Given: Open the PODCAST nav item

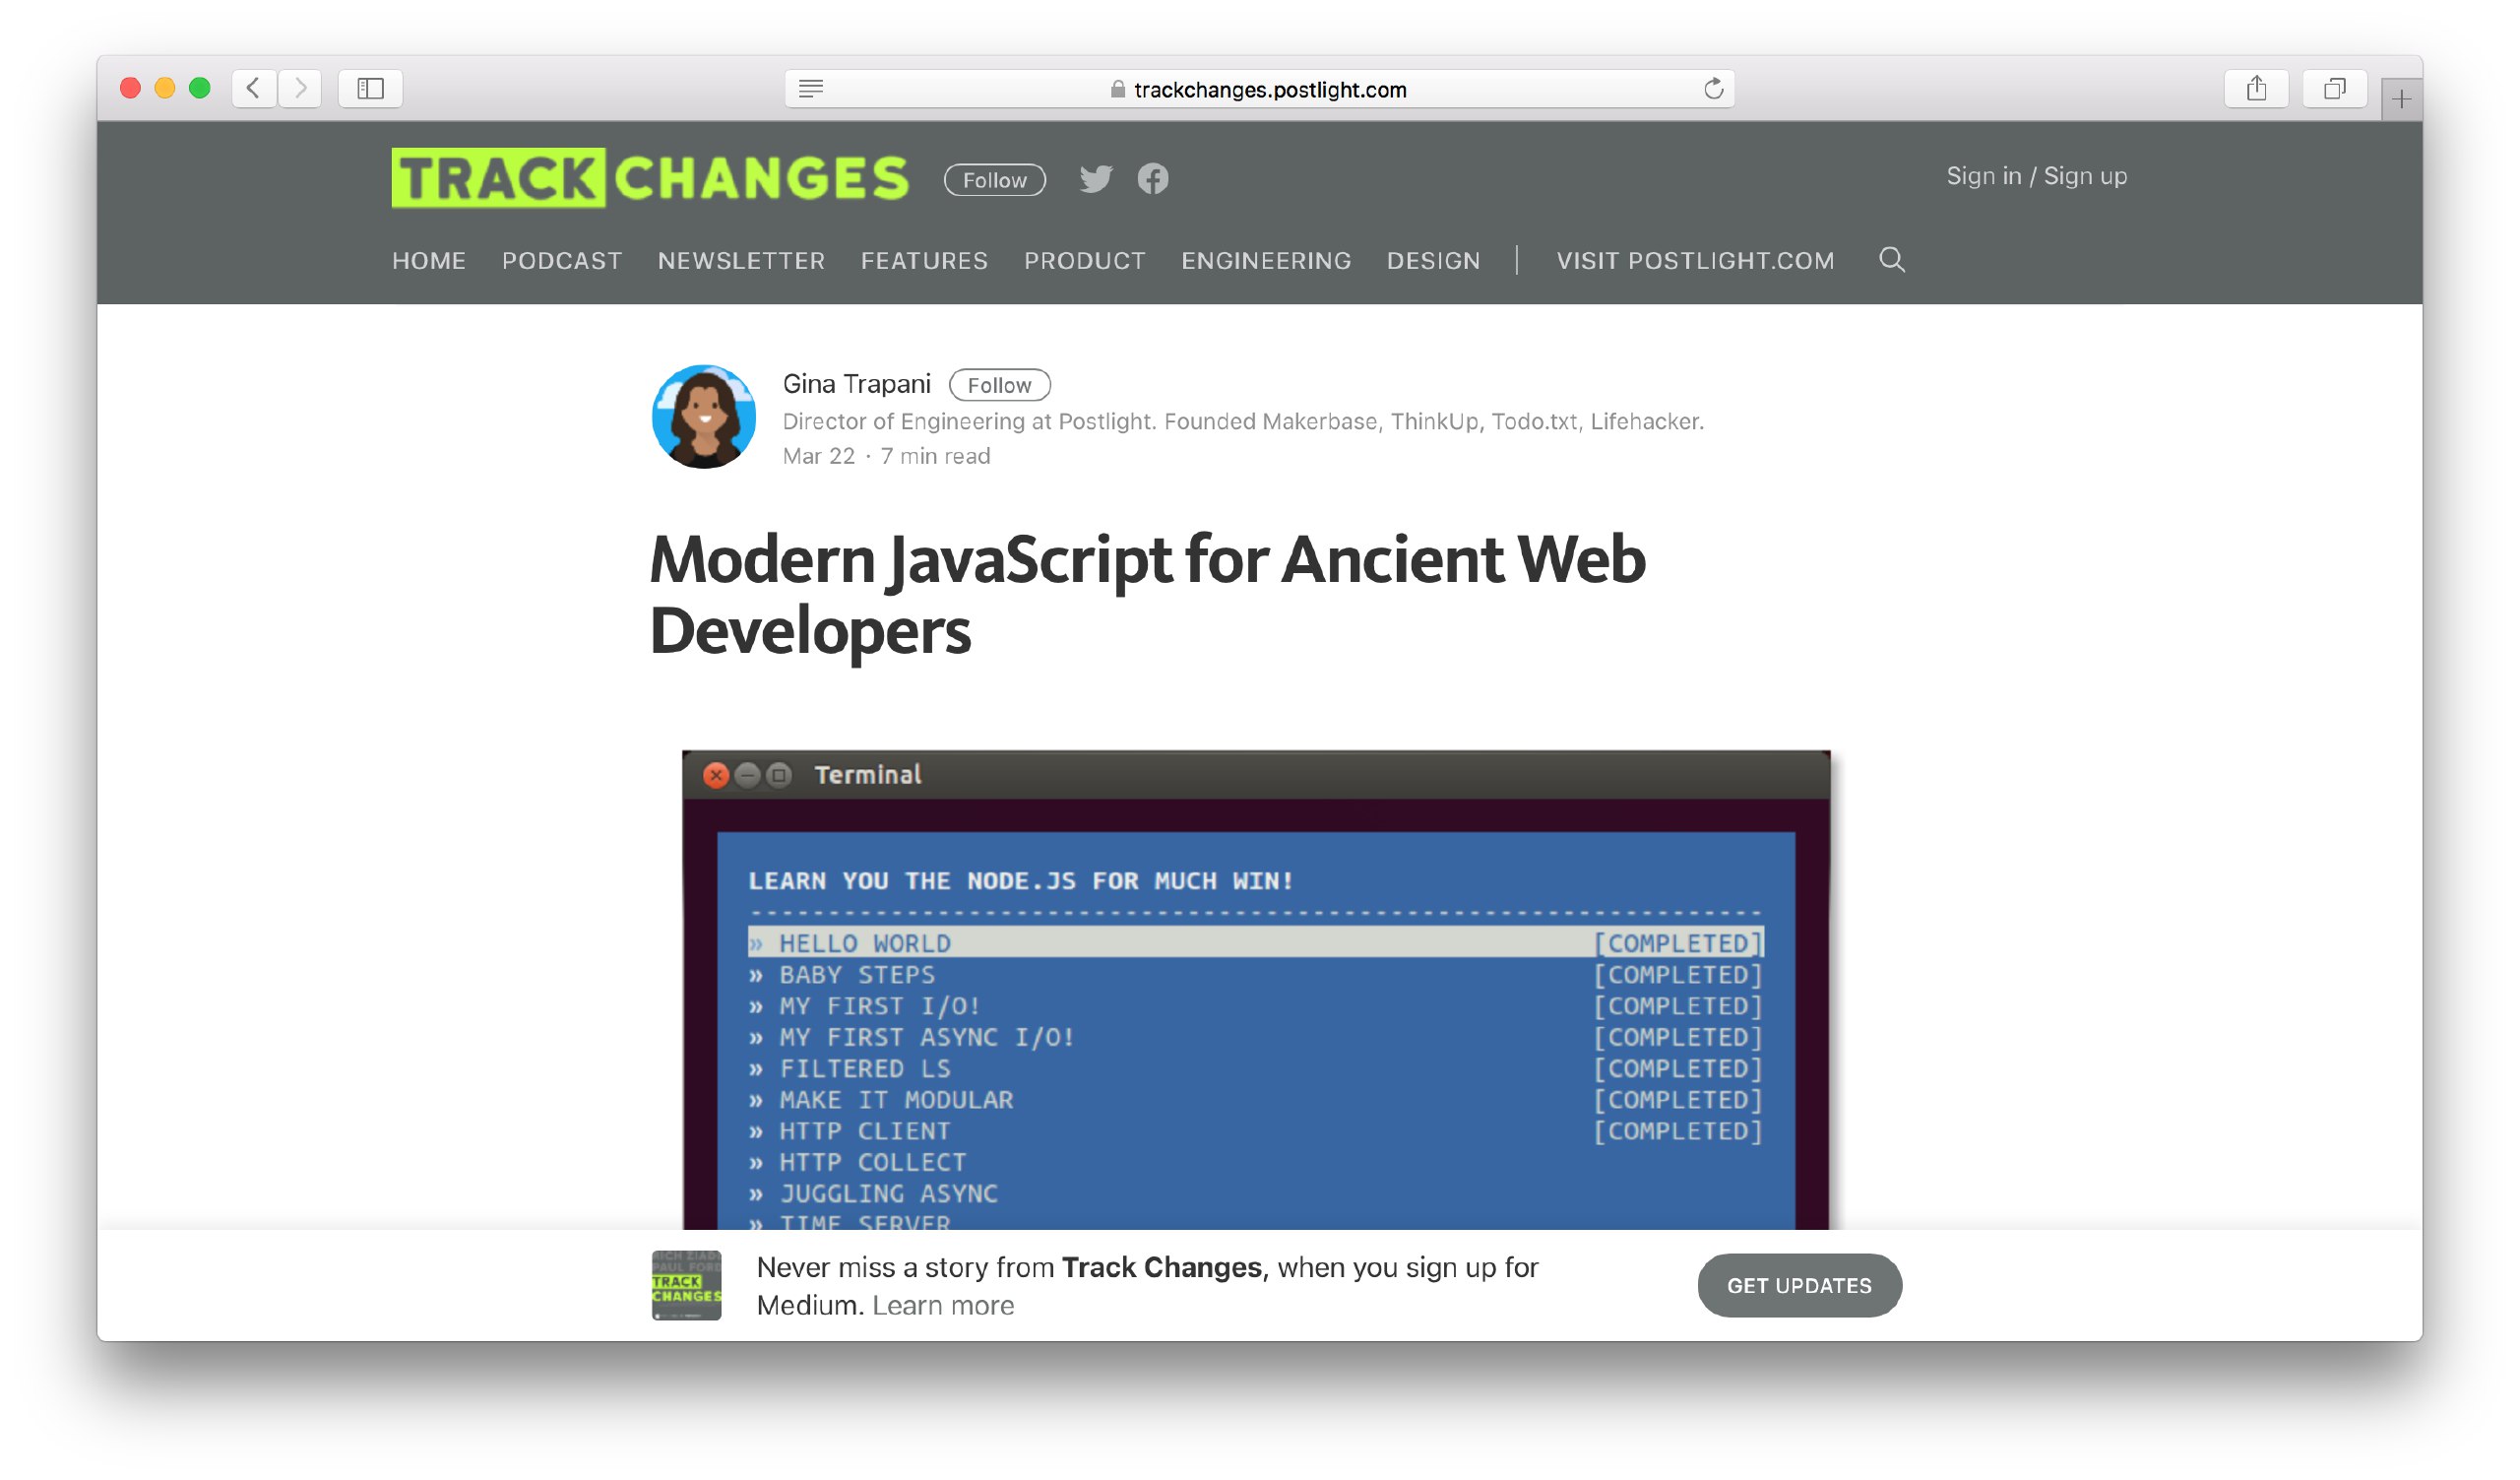Looking at the screenshot, I should [x=562, y=261].
